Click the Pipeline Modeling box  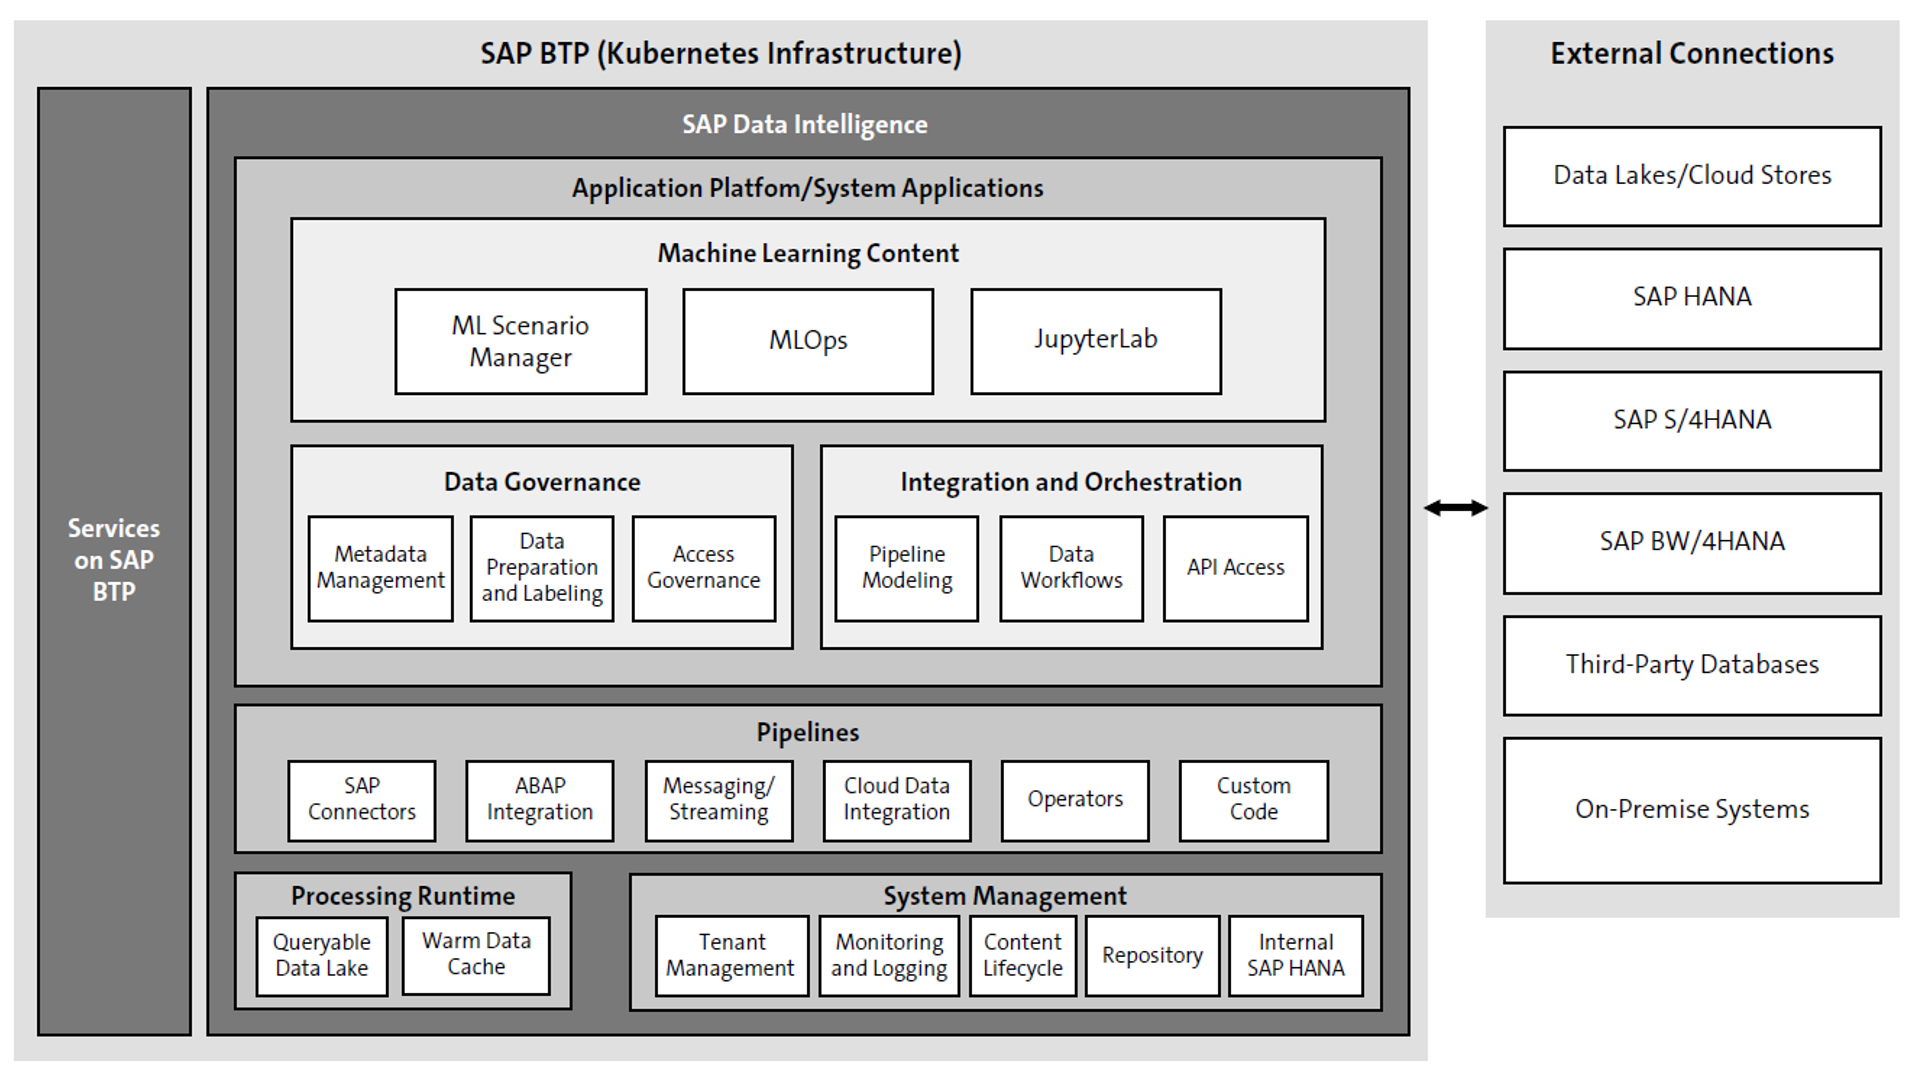point(907,568)
